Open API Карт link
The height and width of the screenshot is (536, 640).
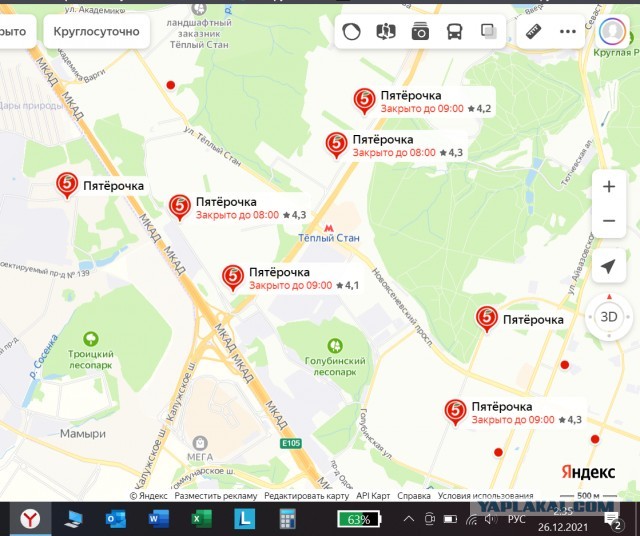click(x=373, y=496)
